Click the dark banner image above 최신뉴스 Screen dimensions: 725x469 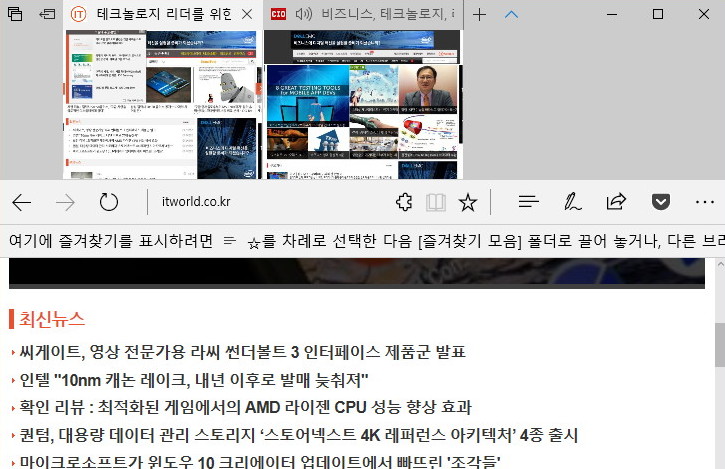click(357, 273)
